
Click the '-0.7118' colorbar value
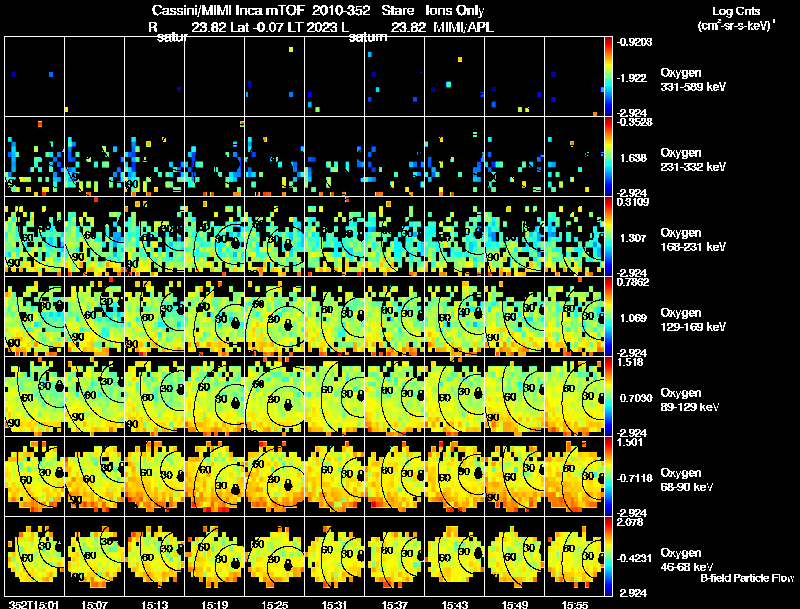point(634,478)
